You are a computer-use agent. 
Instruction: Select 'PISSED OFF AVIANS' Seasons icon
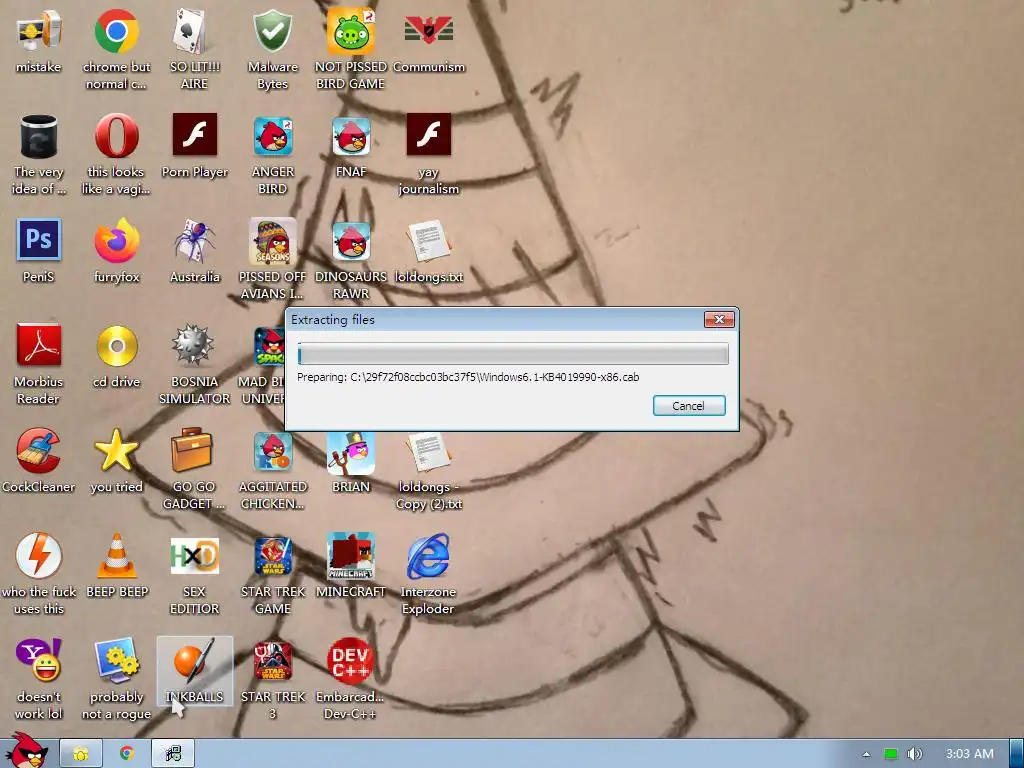(x=272, y=241)
